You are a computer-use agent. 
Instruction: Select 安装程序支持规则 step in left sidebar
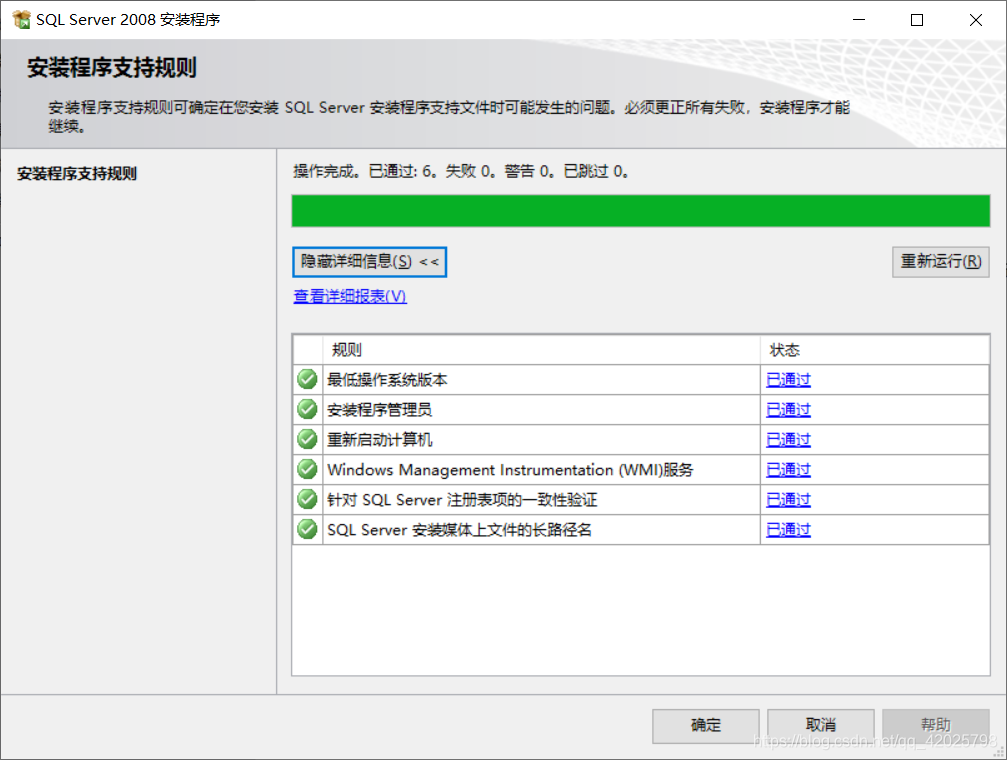coord(77,173)
